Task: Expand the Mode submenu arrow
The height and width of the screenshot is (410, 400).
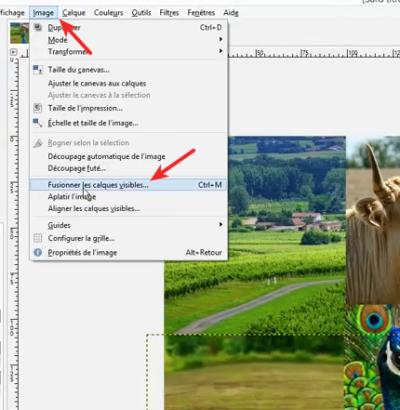Action: click(x=220, y=39)
